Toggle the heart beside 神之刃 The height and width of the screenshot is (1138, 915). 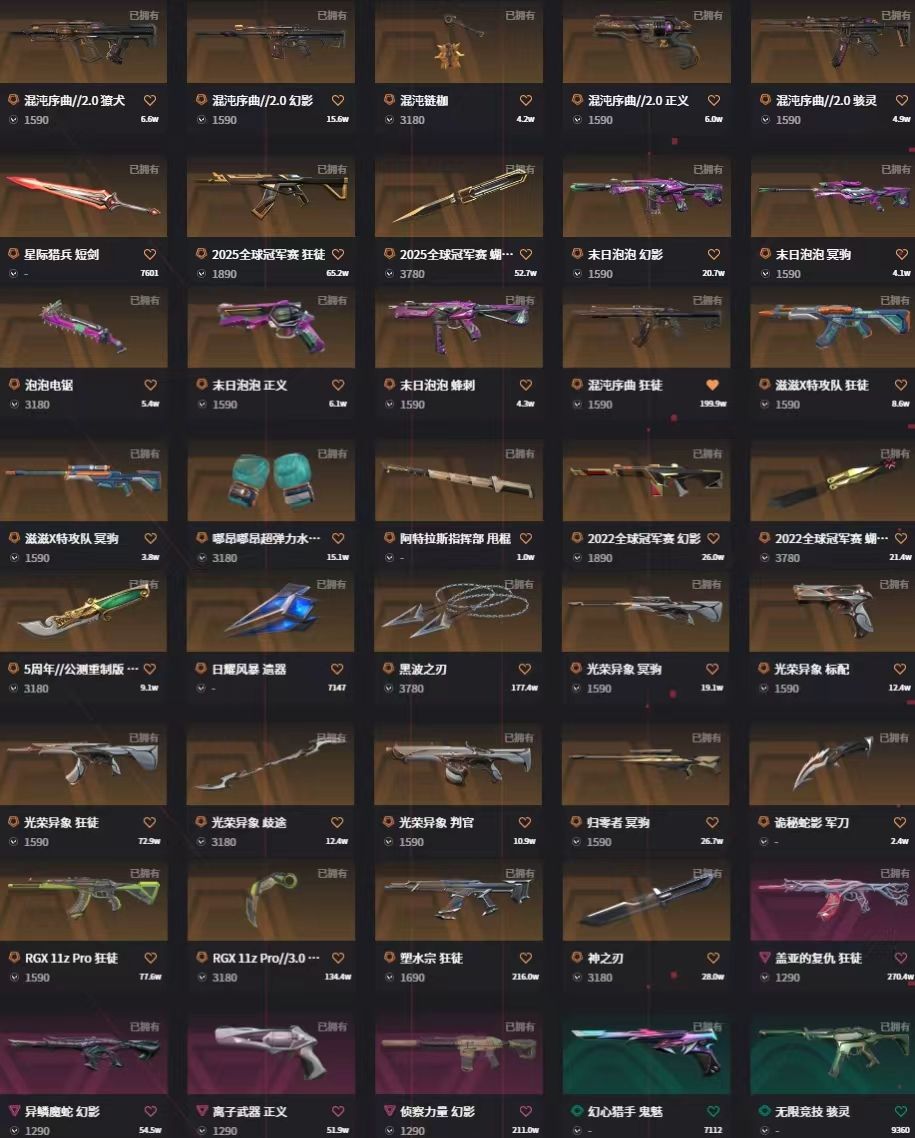pos(713,958)
